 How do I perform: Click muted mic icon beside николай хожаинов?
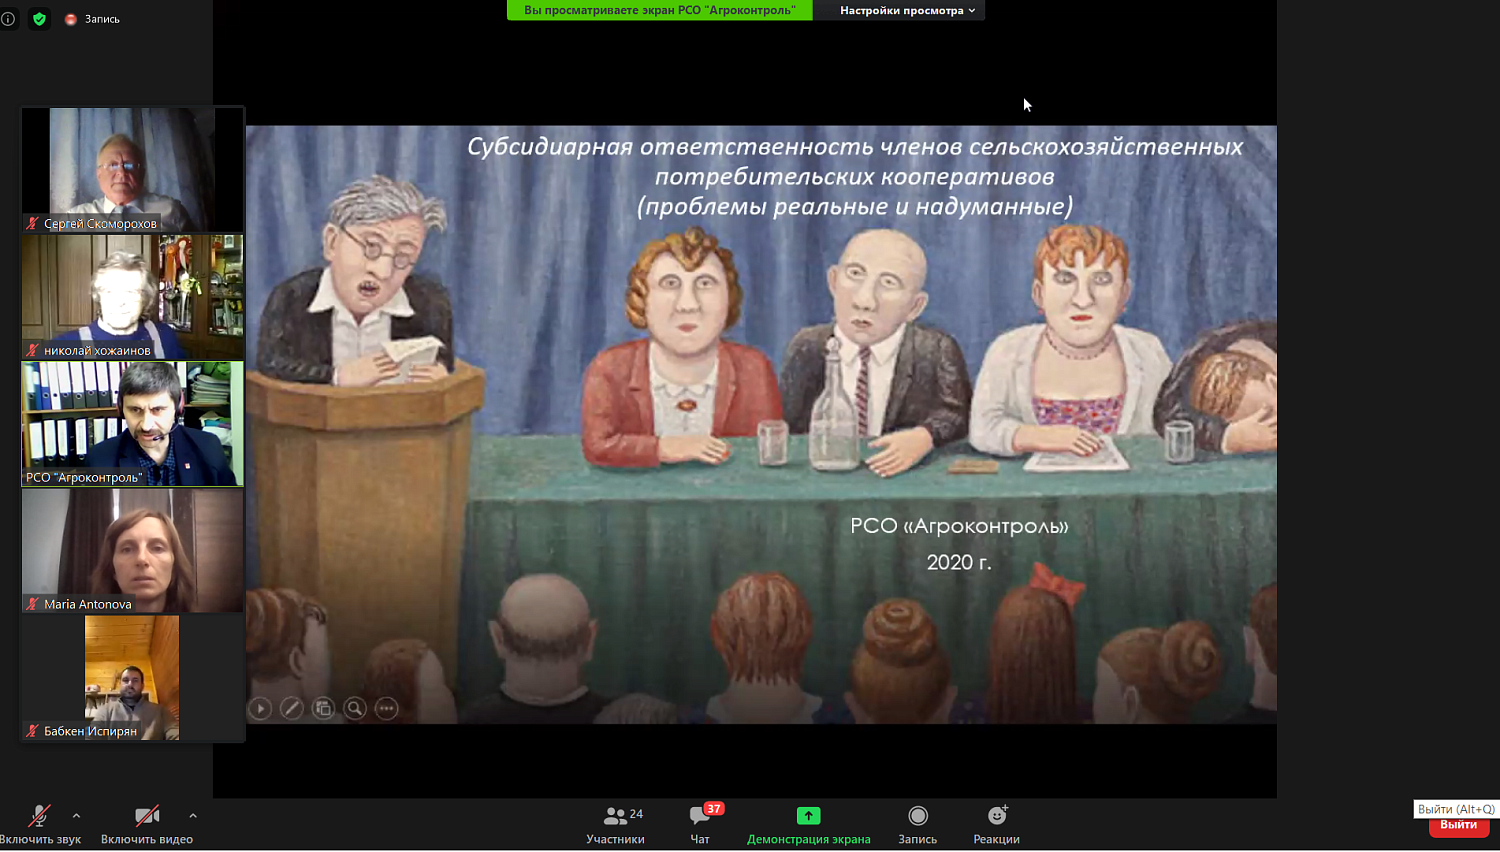click(32, 350)
